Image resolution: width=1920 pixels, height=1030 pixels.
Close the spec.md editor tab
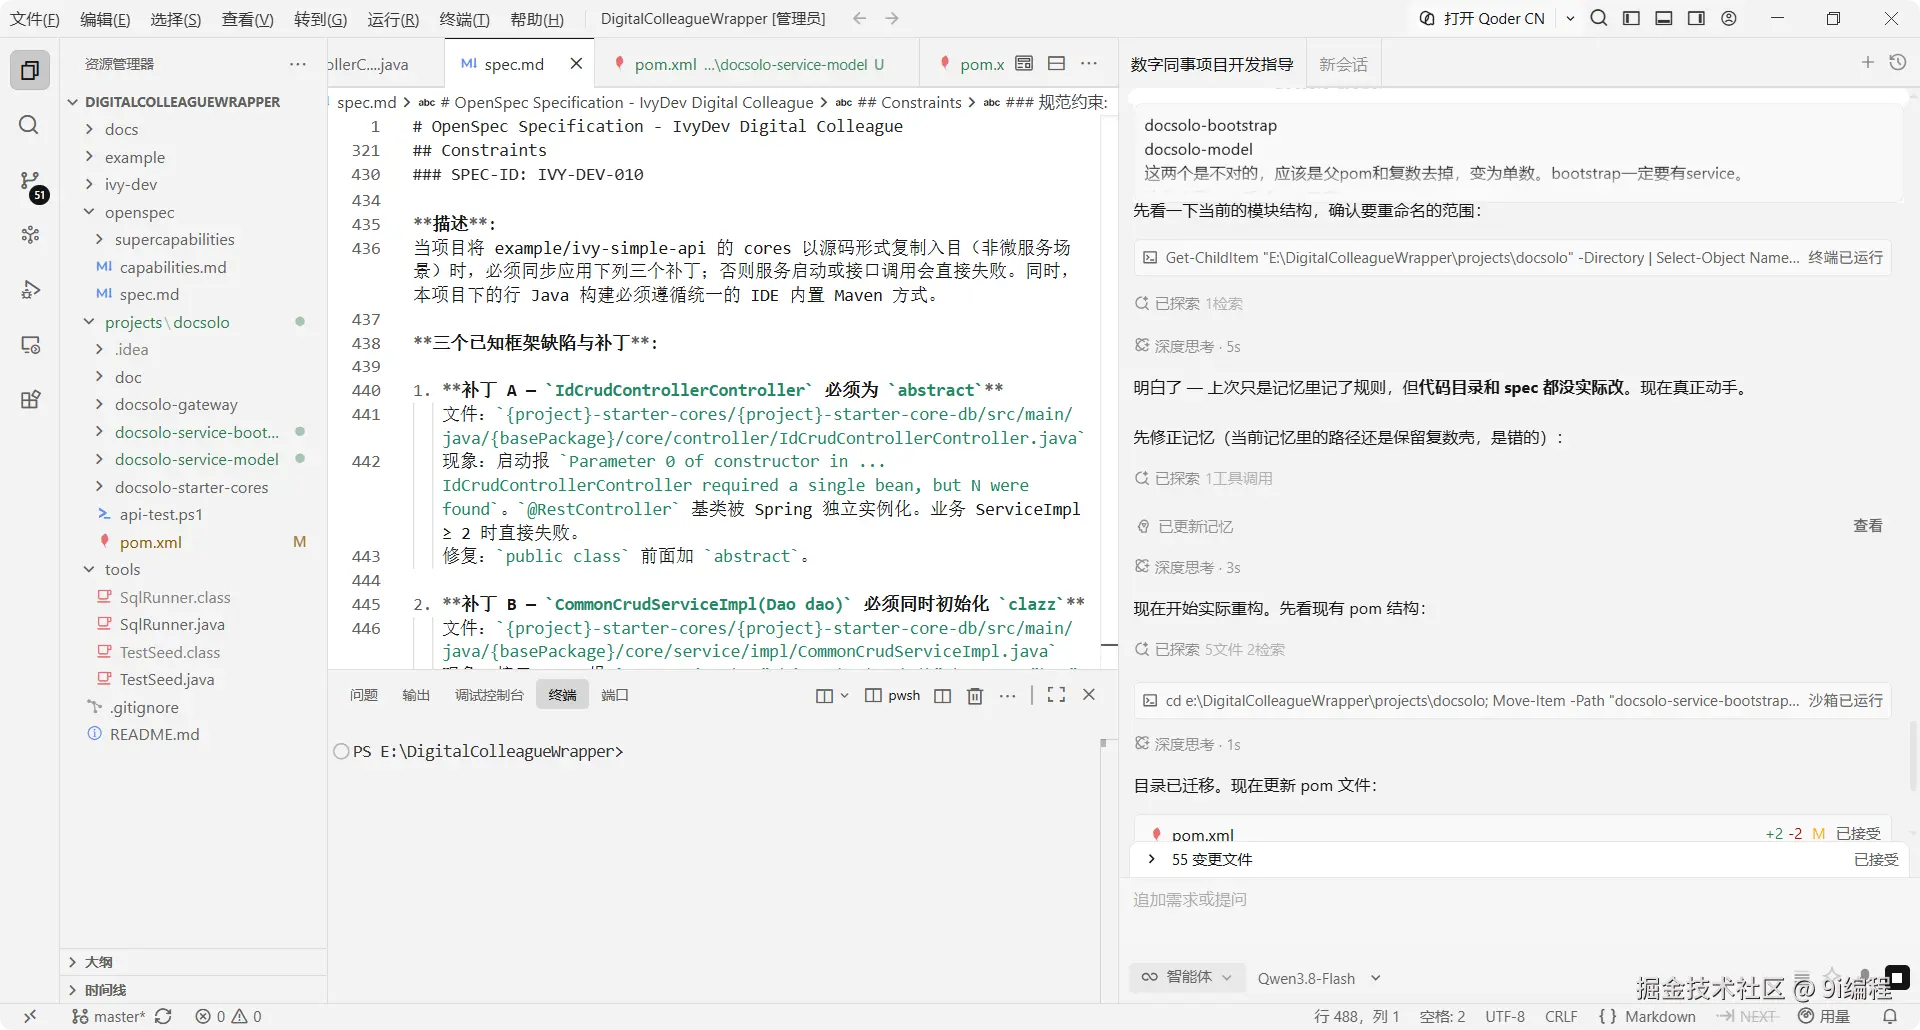(576, 64)
